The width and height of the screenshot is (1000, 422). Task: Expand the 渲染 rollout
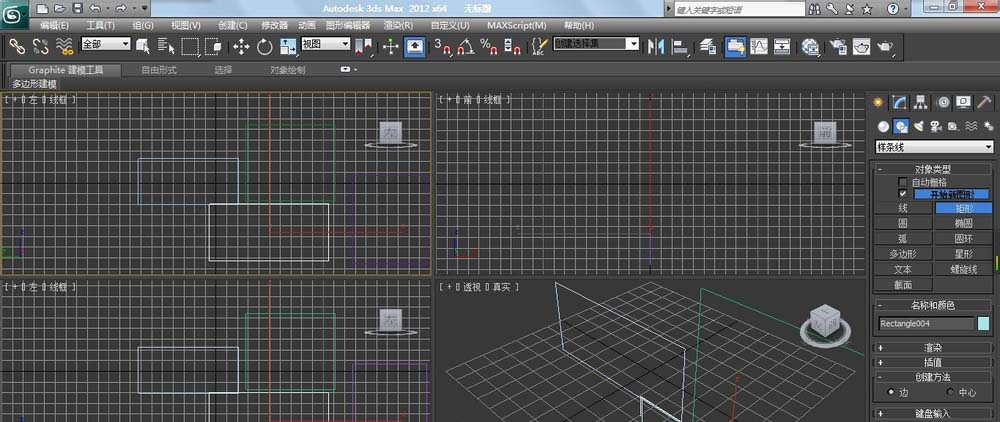click(933, 348)
